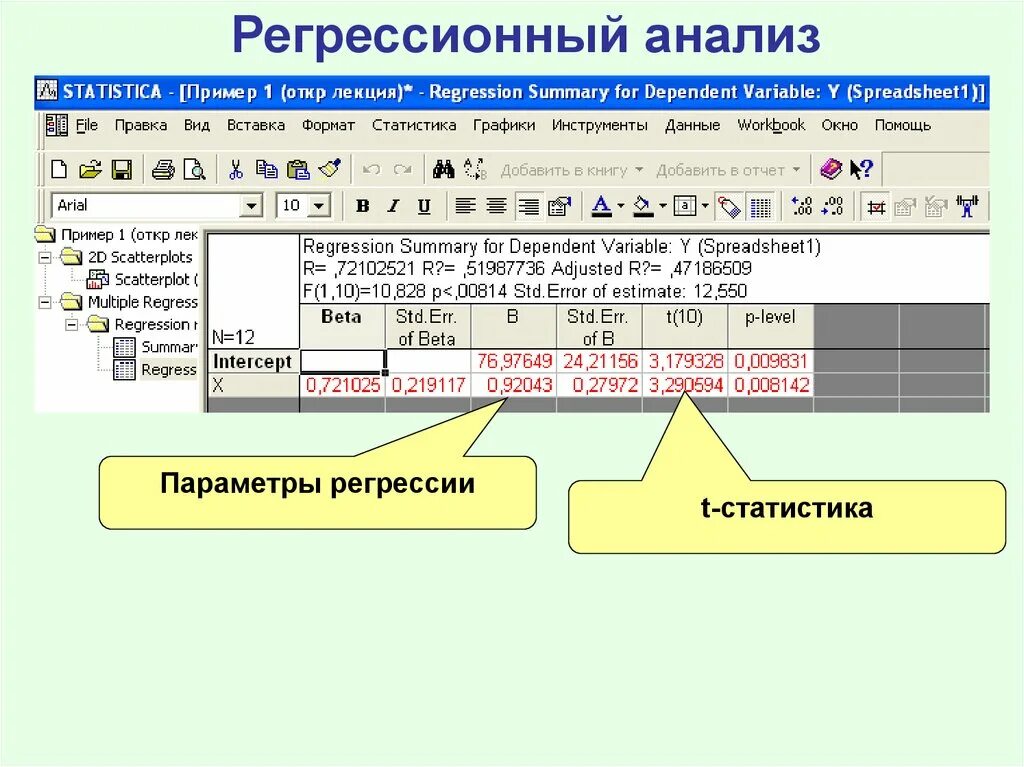
Task: Open the Добавить в отчет dropdown
Action: click(796, 170)
